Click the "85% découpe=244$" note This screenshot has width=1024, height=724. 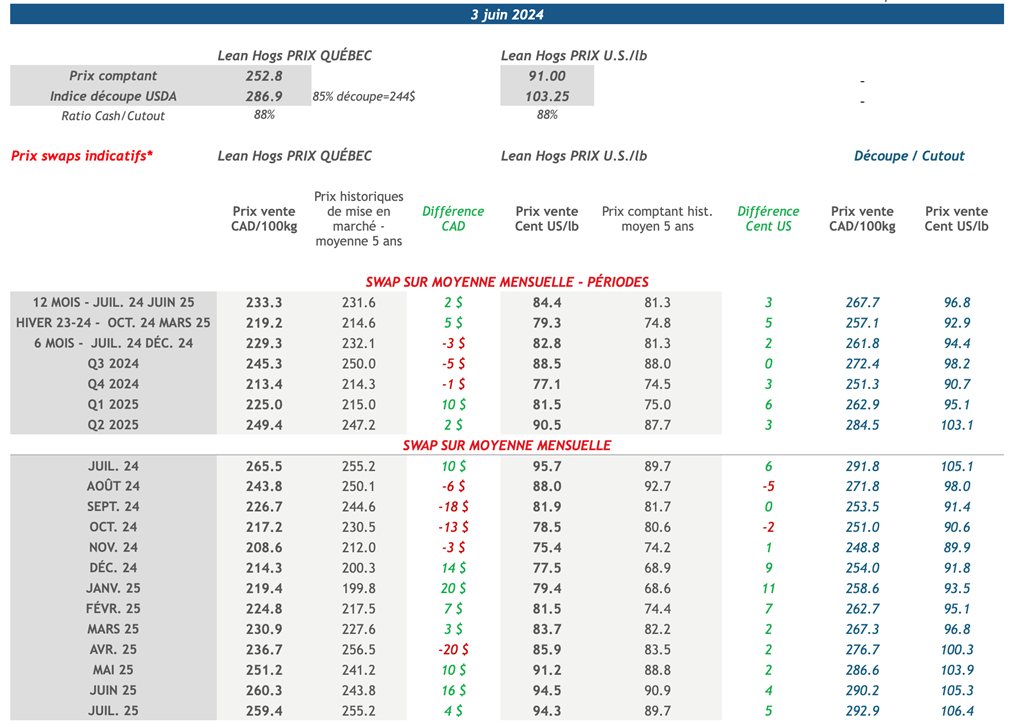coord(364,97)
